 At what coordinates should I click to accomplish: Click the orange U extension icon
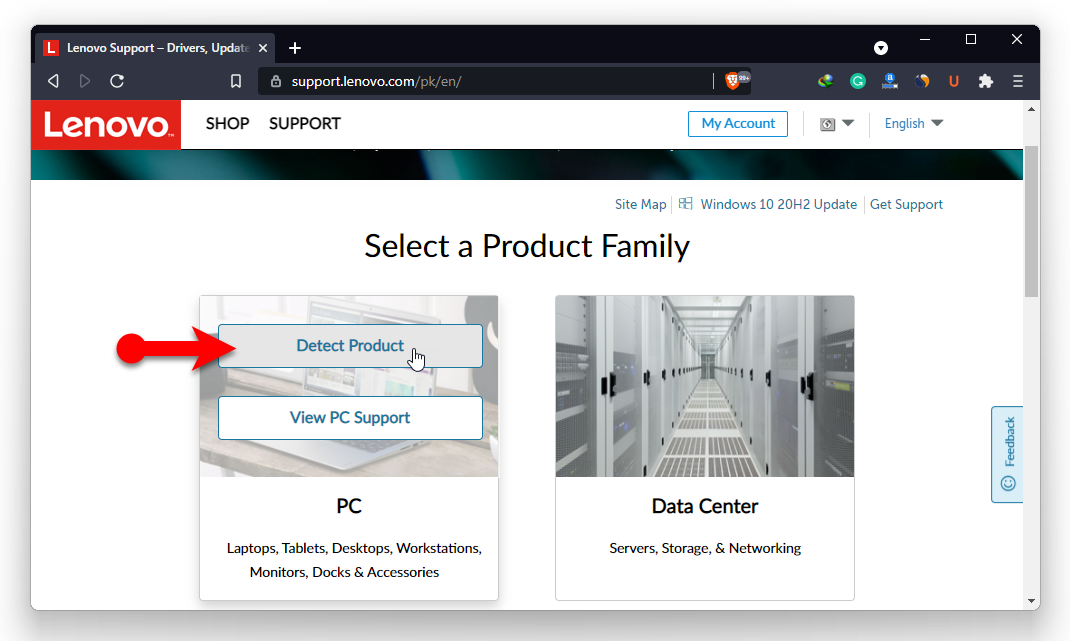[954, 81]
